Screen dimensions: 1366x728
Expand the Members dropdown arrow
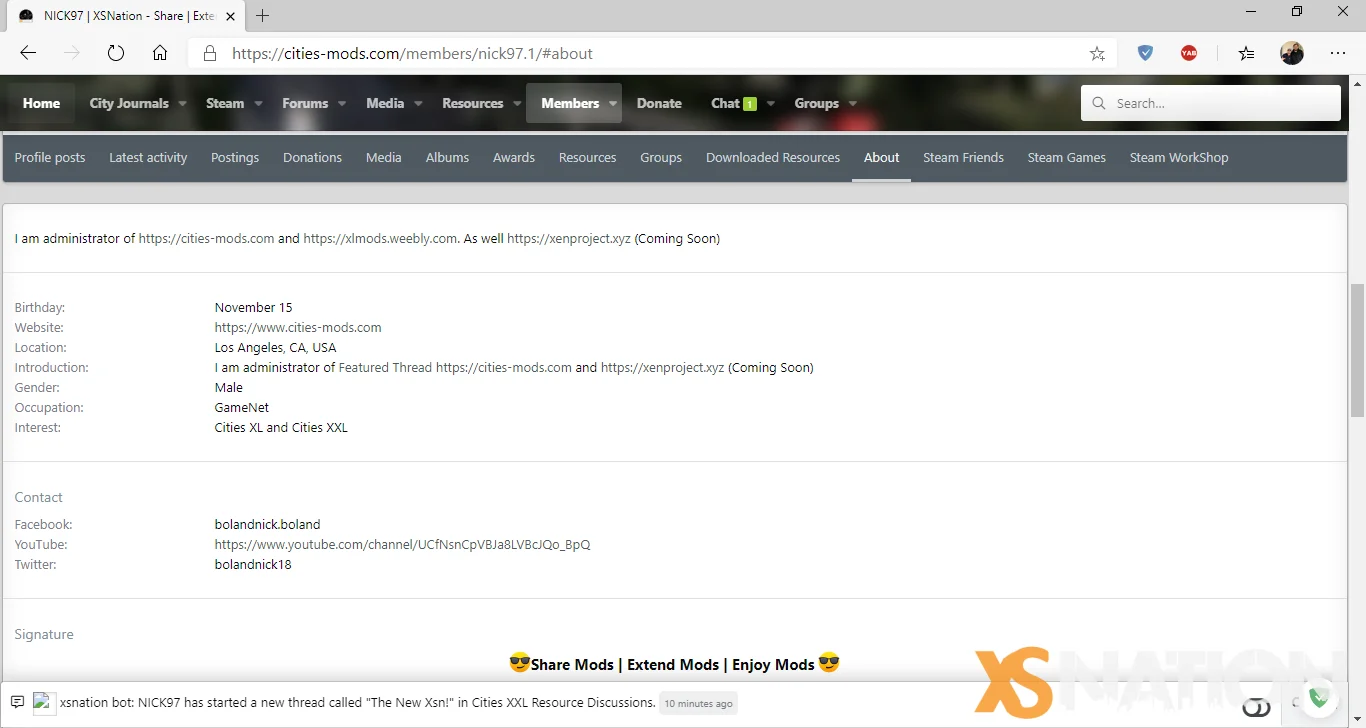click(613, 104)
